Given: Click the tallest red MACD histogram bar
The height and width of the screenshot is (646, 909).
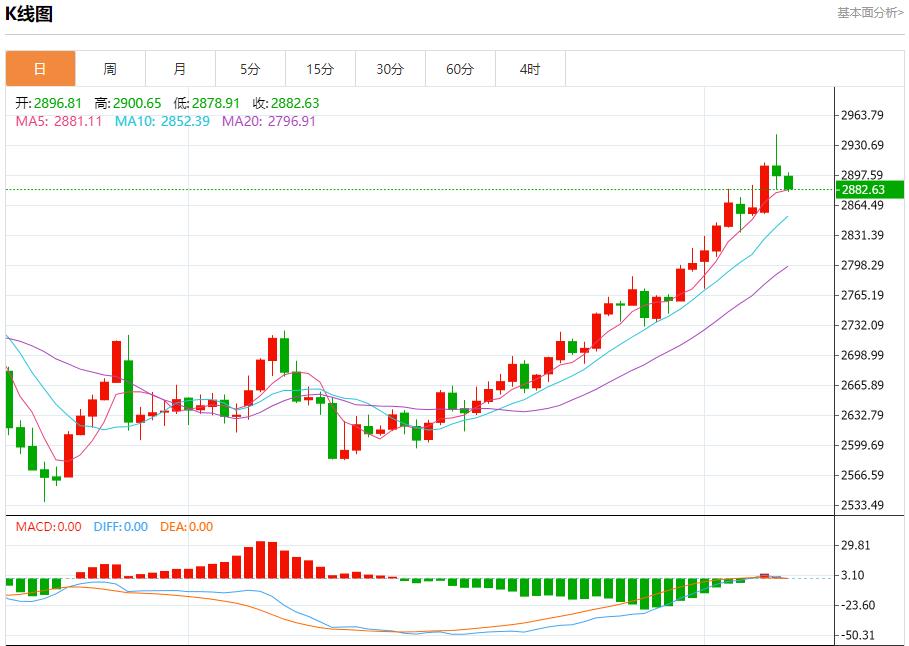Looking at the screenshot, I should [x=265, y=559].
